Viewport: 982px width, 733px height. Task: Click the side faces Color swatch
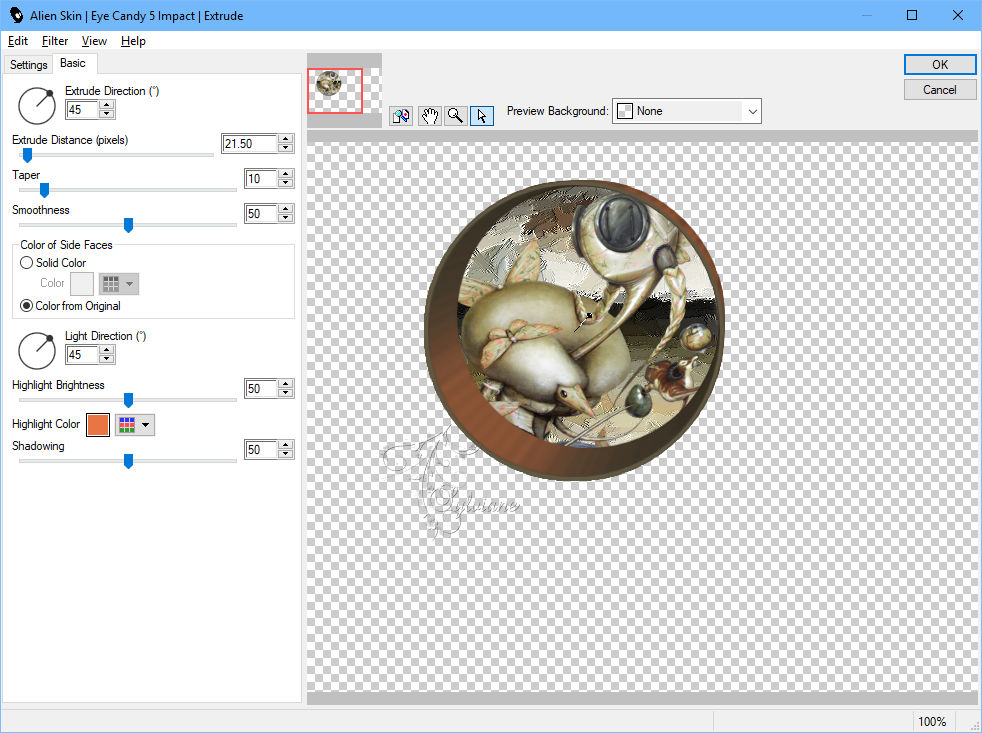[82, 284]
